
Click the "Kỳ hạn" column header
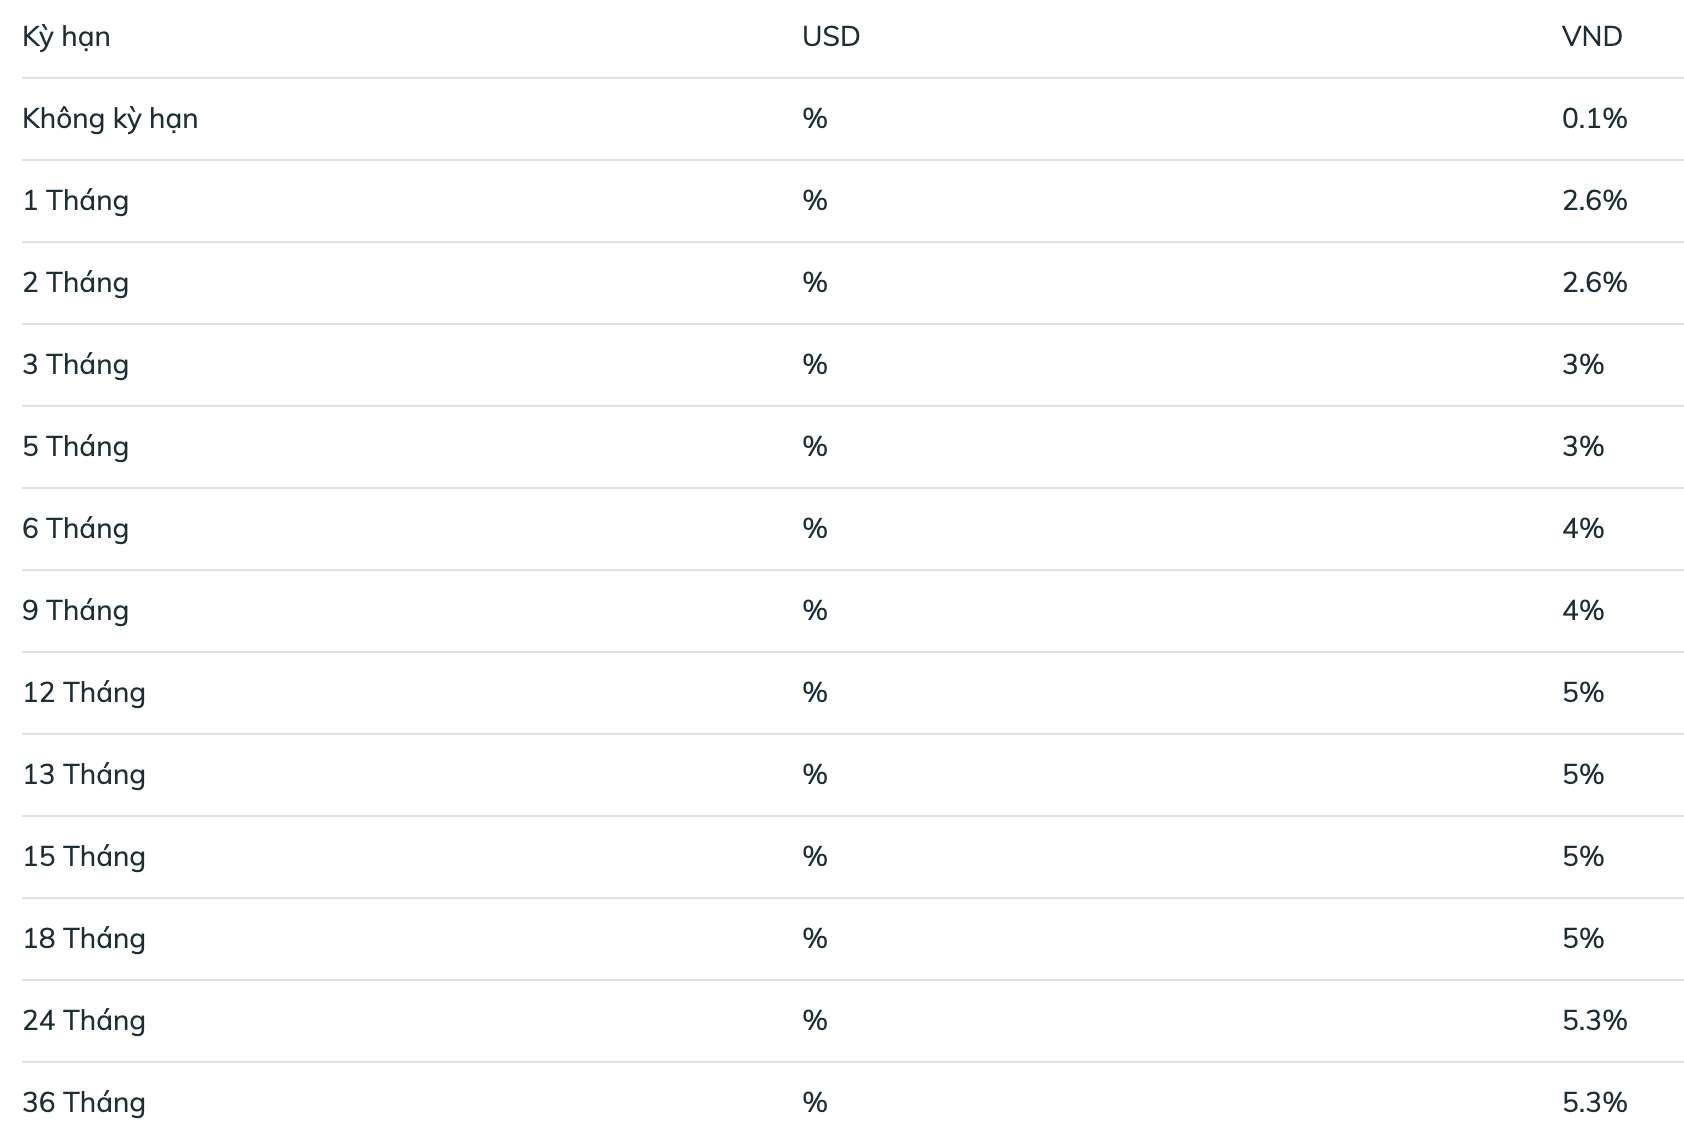coord(66,37)
